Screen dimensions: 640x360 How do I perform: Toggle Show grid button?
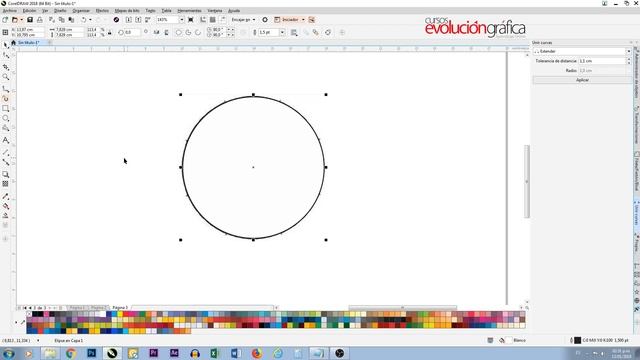[x=213, y=20]
